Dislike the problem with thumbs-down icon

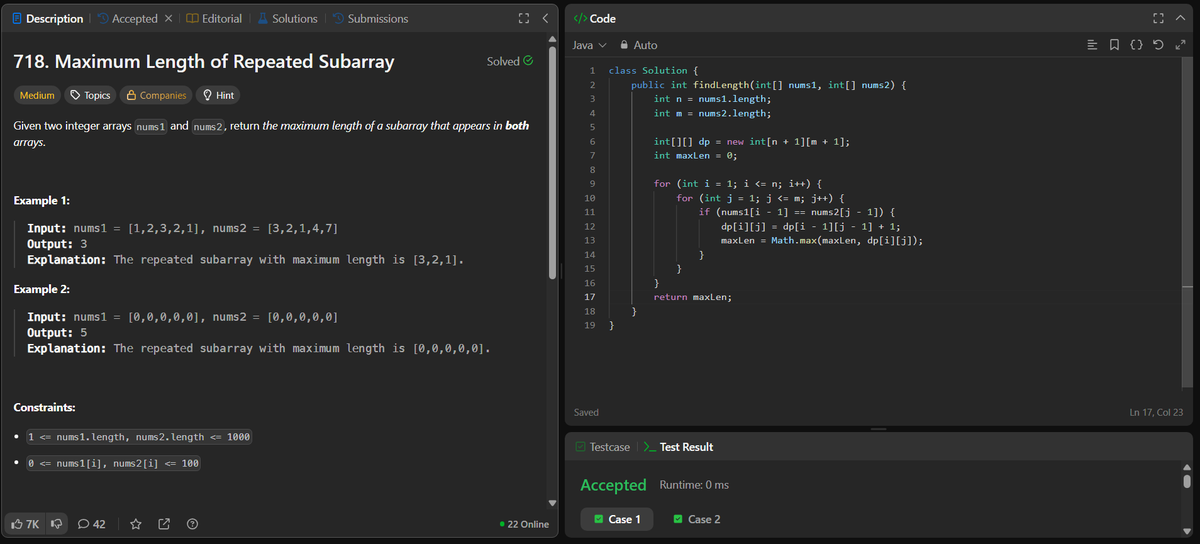[56, 523]
